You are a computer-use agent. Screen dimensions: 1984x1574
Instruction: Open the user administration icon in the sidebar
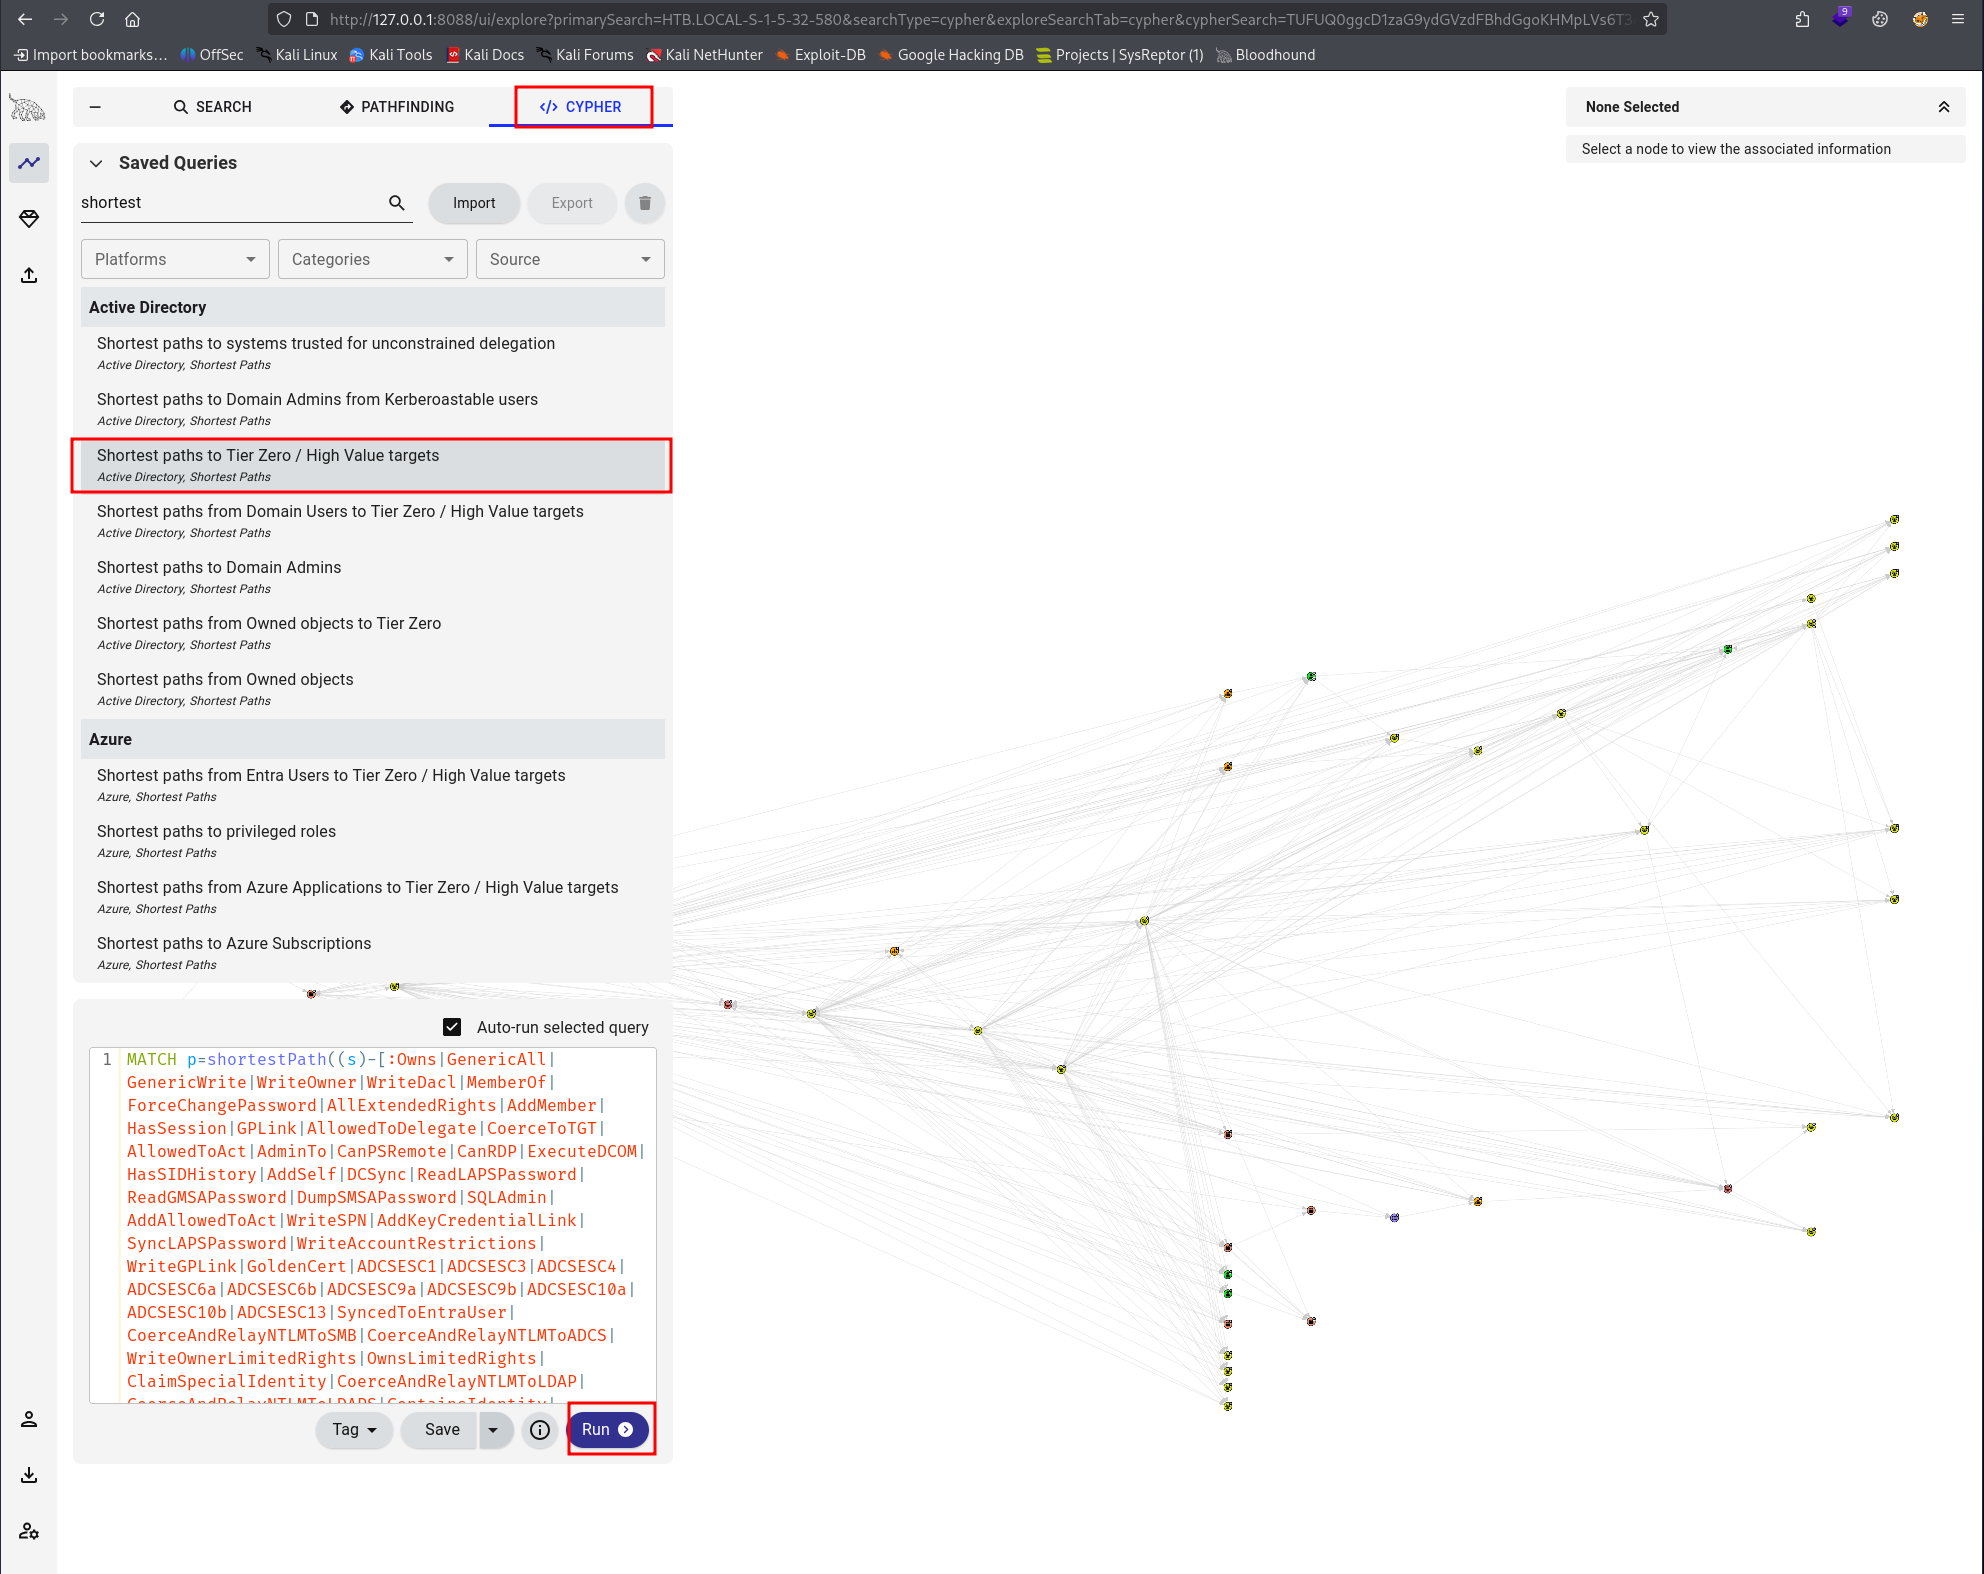tap(28, 1531)
